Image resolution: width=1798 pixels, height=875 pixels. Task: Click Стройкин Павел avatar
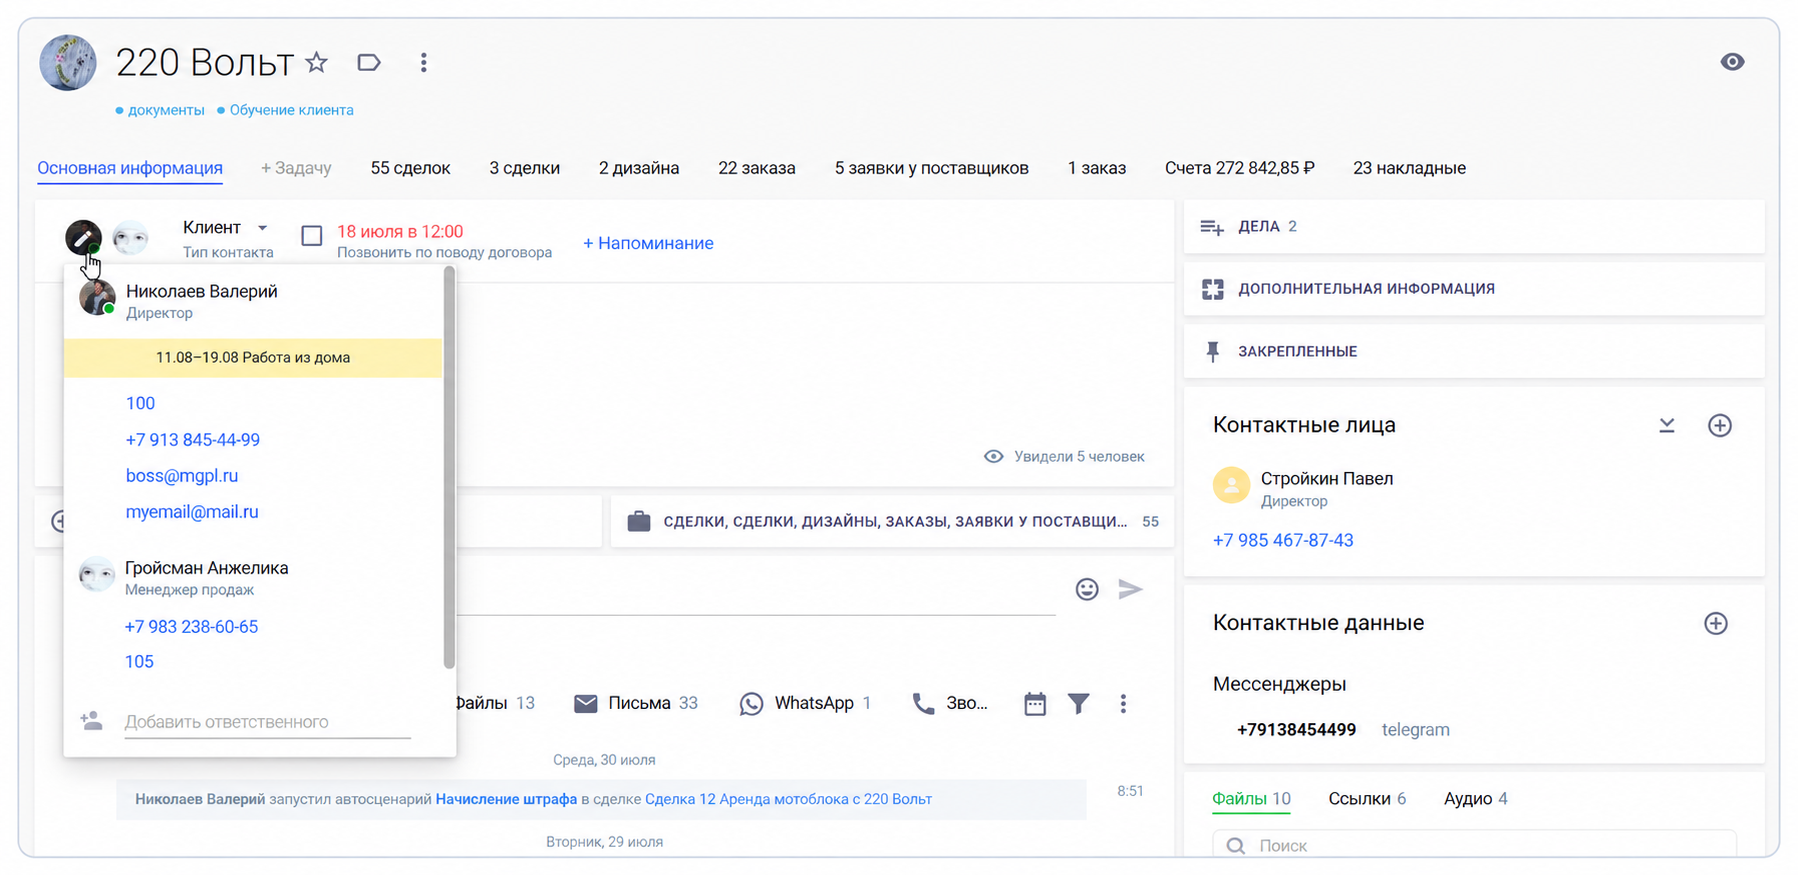click(x=1231, y=485)
